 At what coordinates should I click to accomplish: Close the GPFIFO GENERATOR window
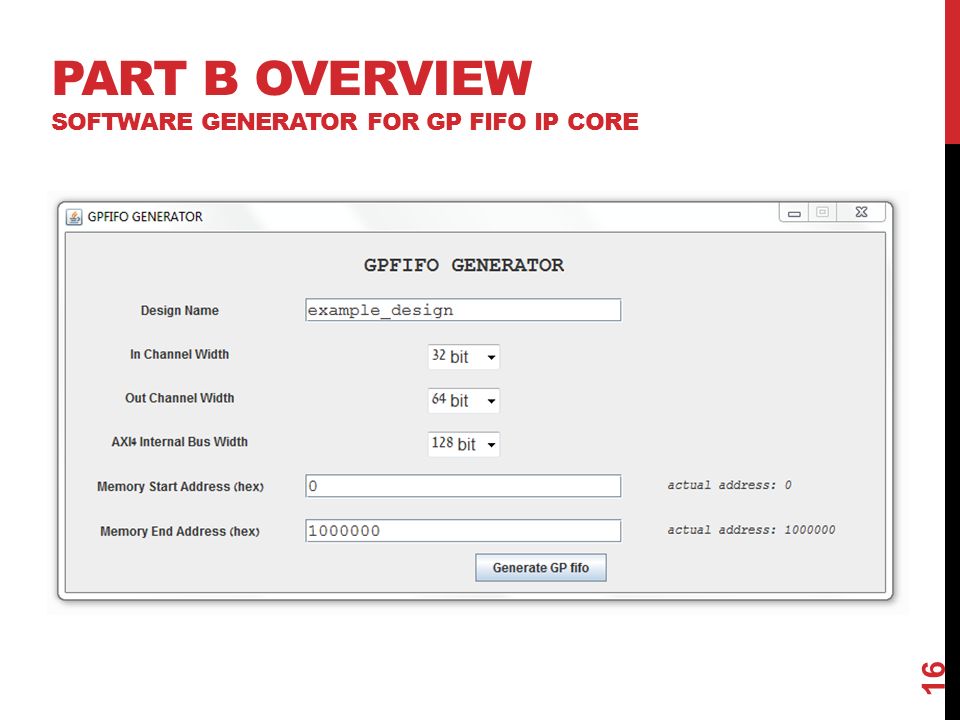click(861, 212)
